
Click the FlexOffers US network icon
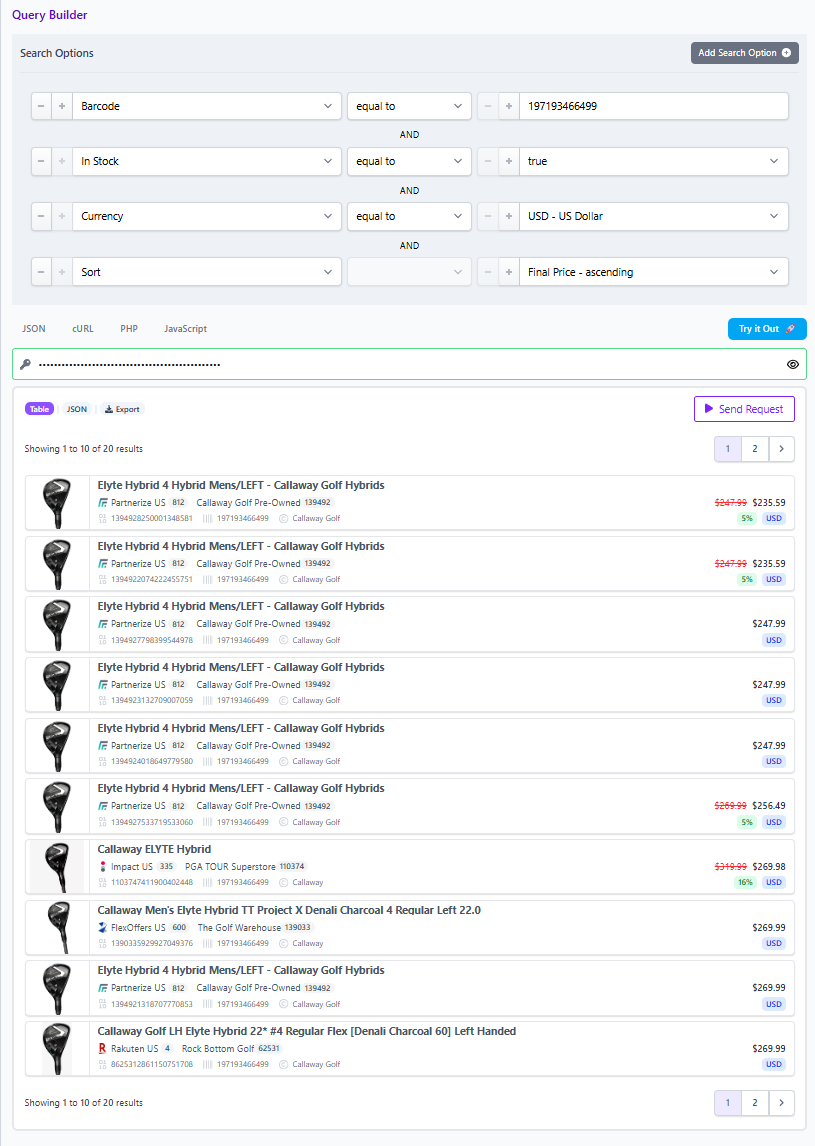click(102, 927)
